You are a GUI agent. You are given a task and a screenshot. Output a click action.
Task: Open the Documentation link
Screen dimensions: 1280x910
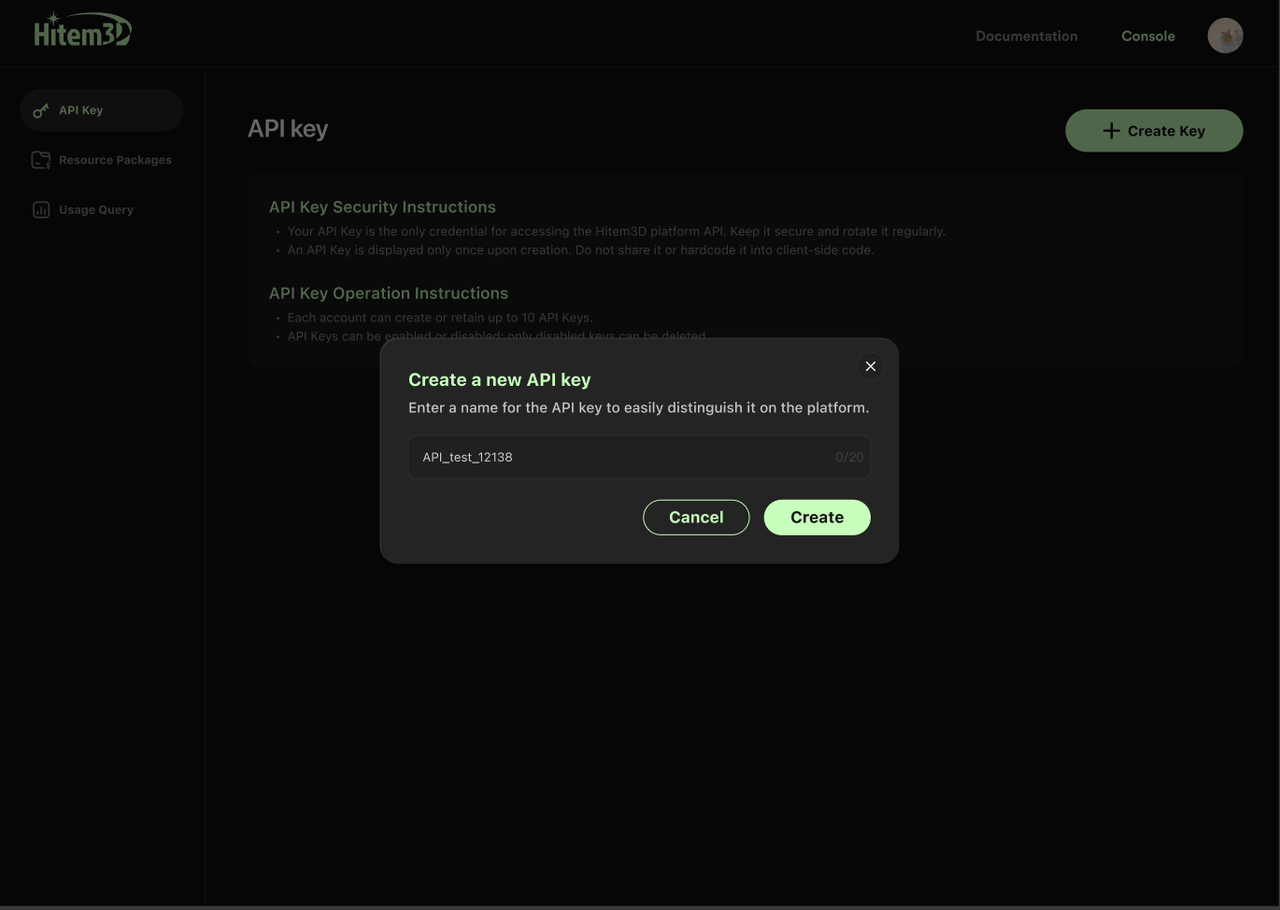point(1026,36)
